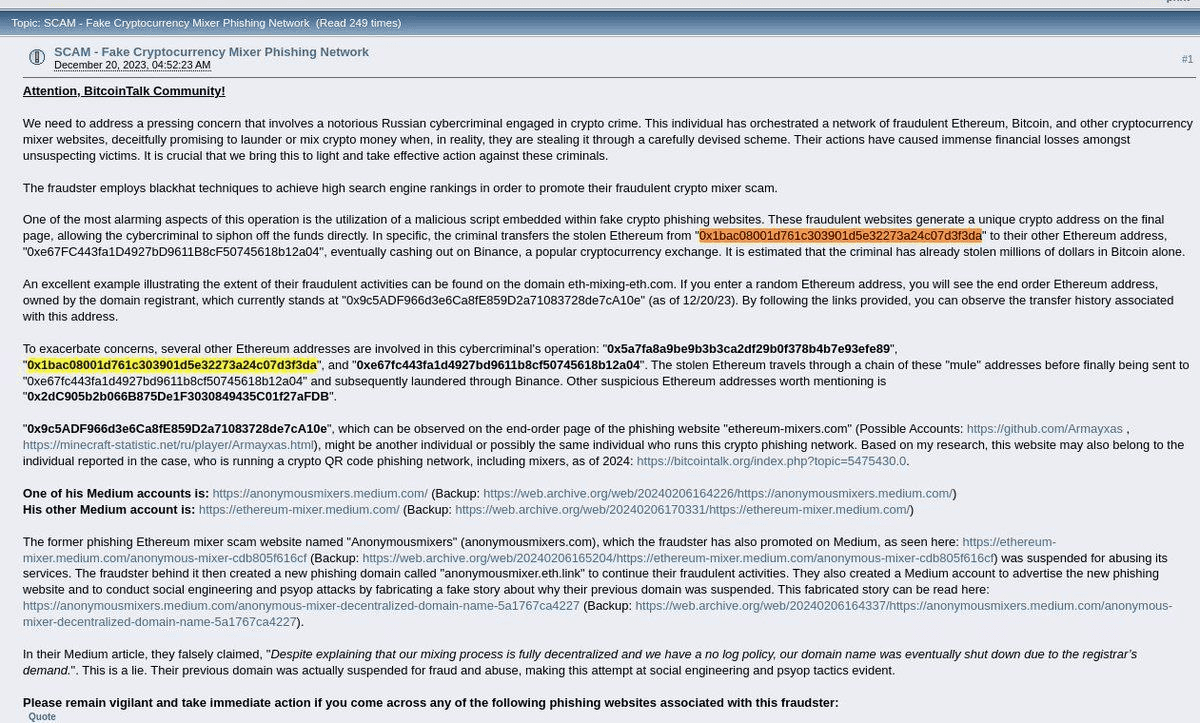Viewport: 1200px width, 723px height.
Task: Open the web.archive.org backup of anonymousmixers.medium.com
Action: (718, 493)
